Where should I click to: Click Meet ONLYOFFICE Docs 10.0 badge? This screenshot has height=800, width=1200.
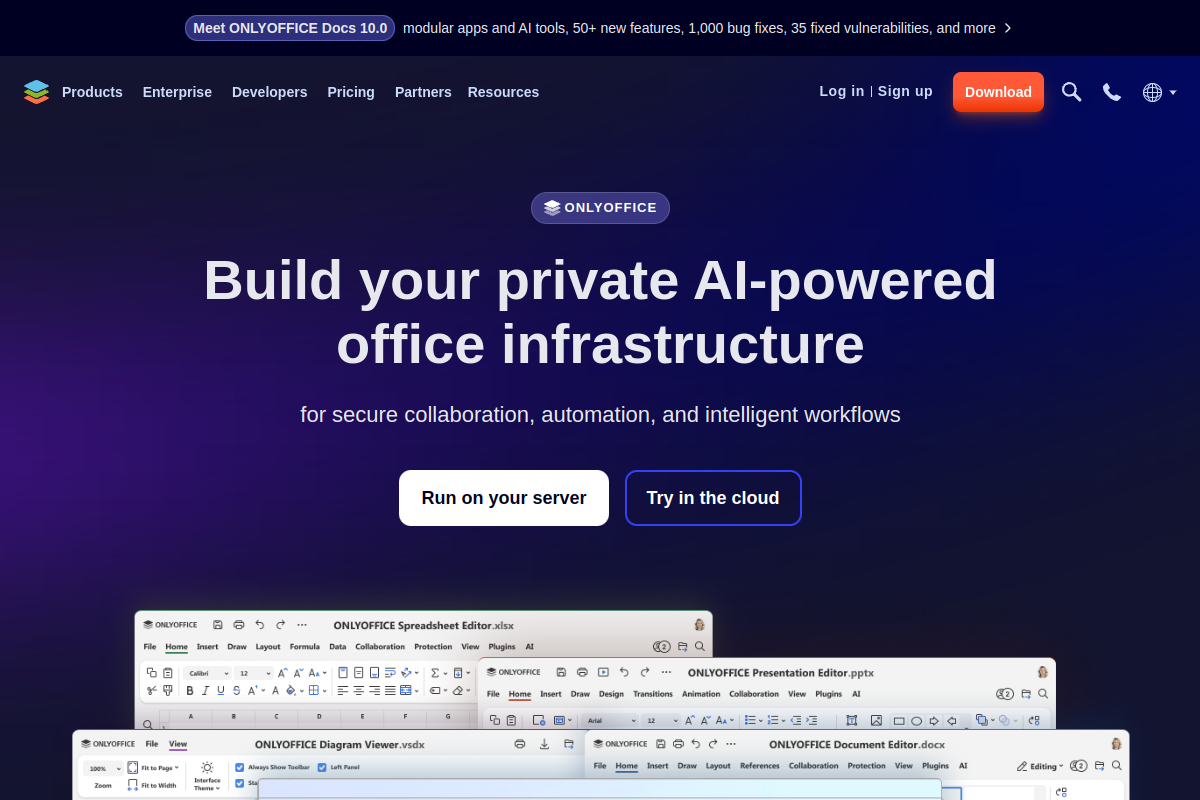(290, 28)
